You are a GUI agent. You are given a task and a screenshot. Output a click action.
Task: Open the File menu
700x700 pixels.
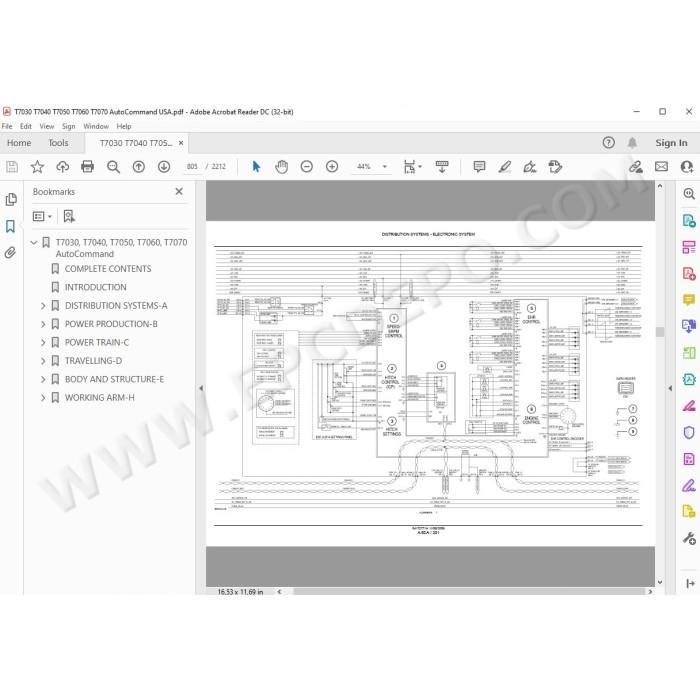point(7,126)
